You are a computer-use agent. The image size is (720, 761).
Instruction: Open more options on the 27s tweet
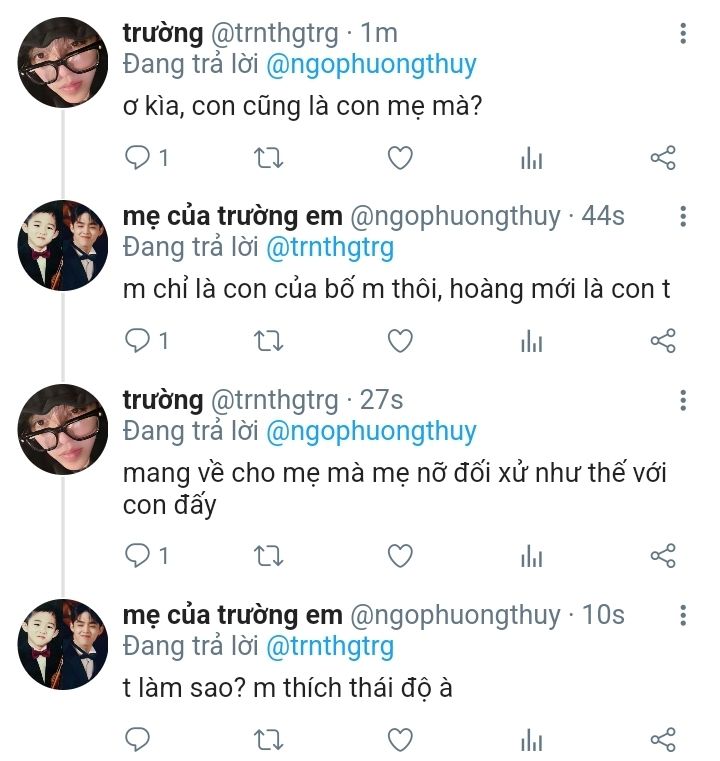(683, 400)
